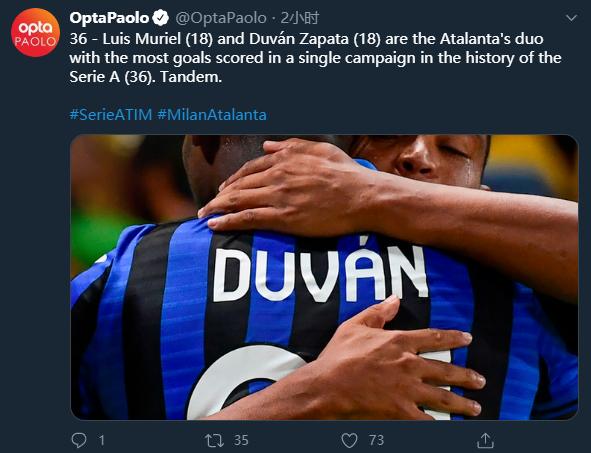Click the tweet timestamp showing 2小时
This screenshot has width=591, height=453.
pyautogui.click(x=300, y=18)
